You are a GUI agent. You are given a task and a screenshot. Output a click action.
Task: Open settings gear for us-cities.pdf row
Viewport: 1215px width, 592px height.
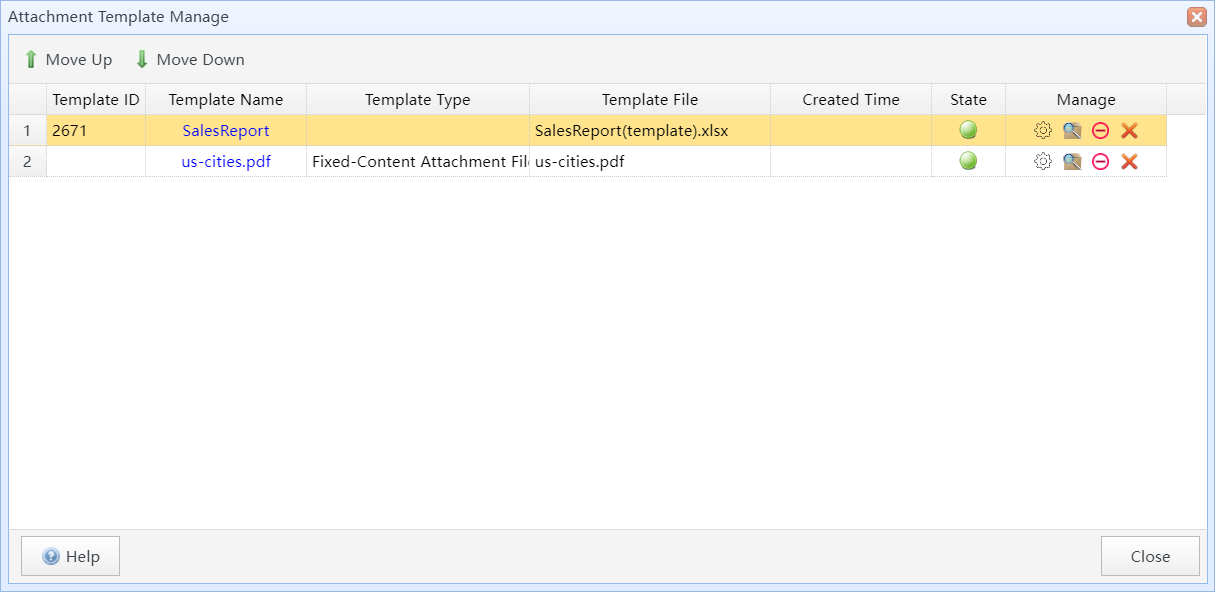[1043, 161]
